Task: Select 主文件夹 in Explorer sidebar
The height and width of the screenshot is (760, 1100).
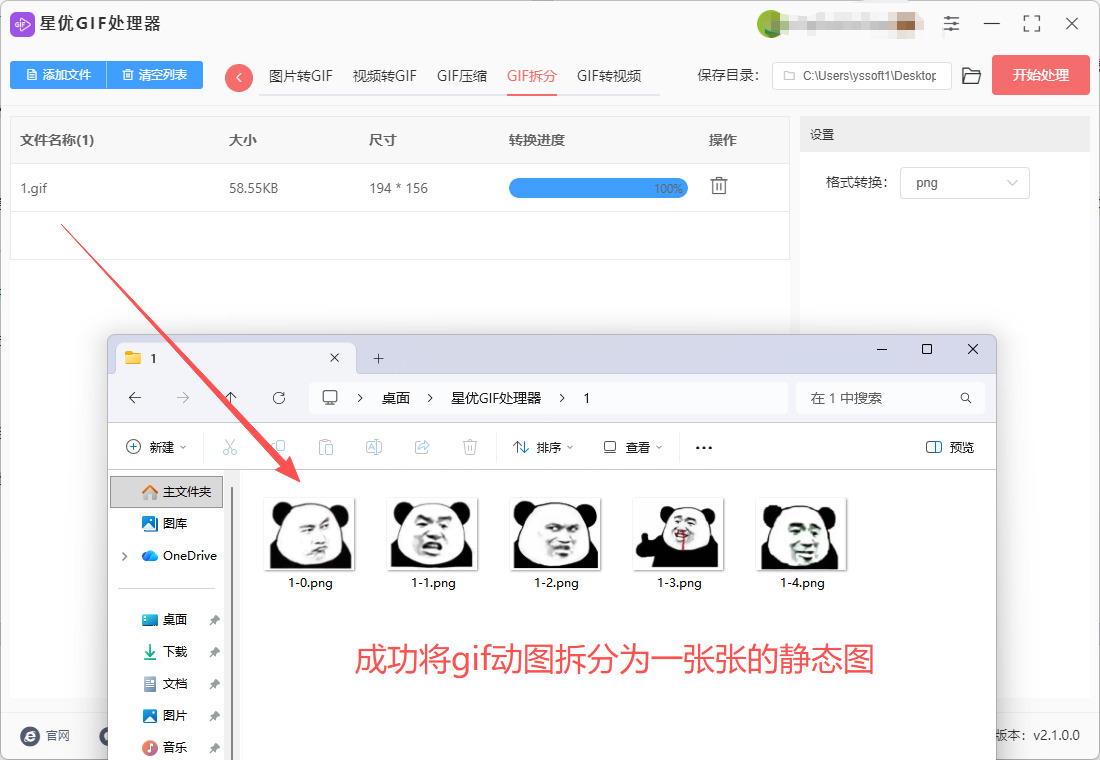Action: [x=167, y=492]
